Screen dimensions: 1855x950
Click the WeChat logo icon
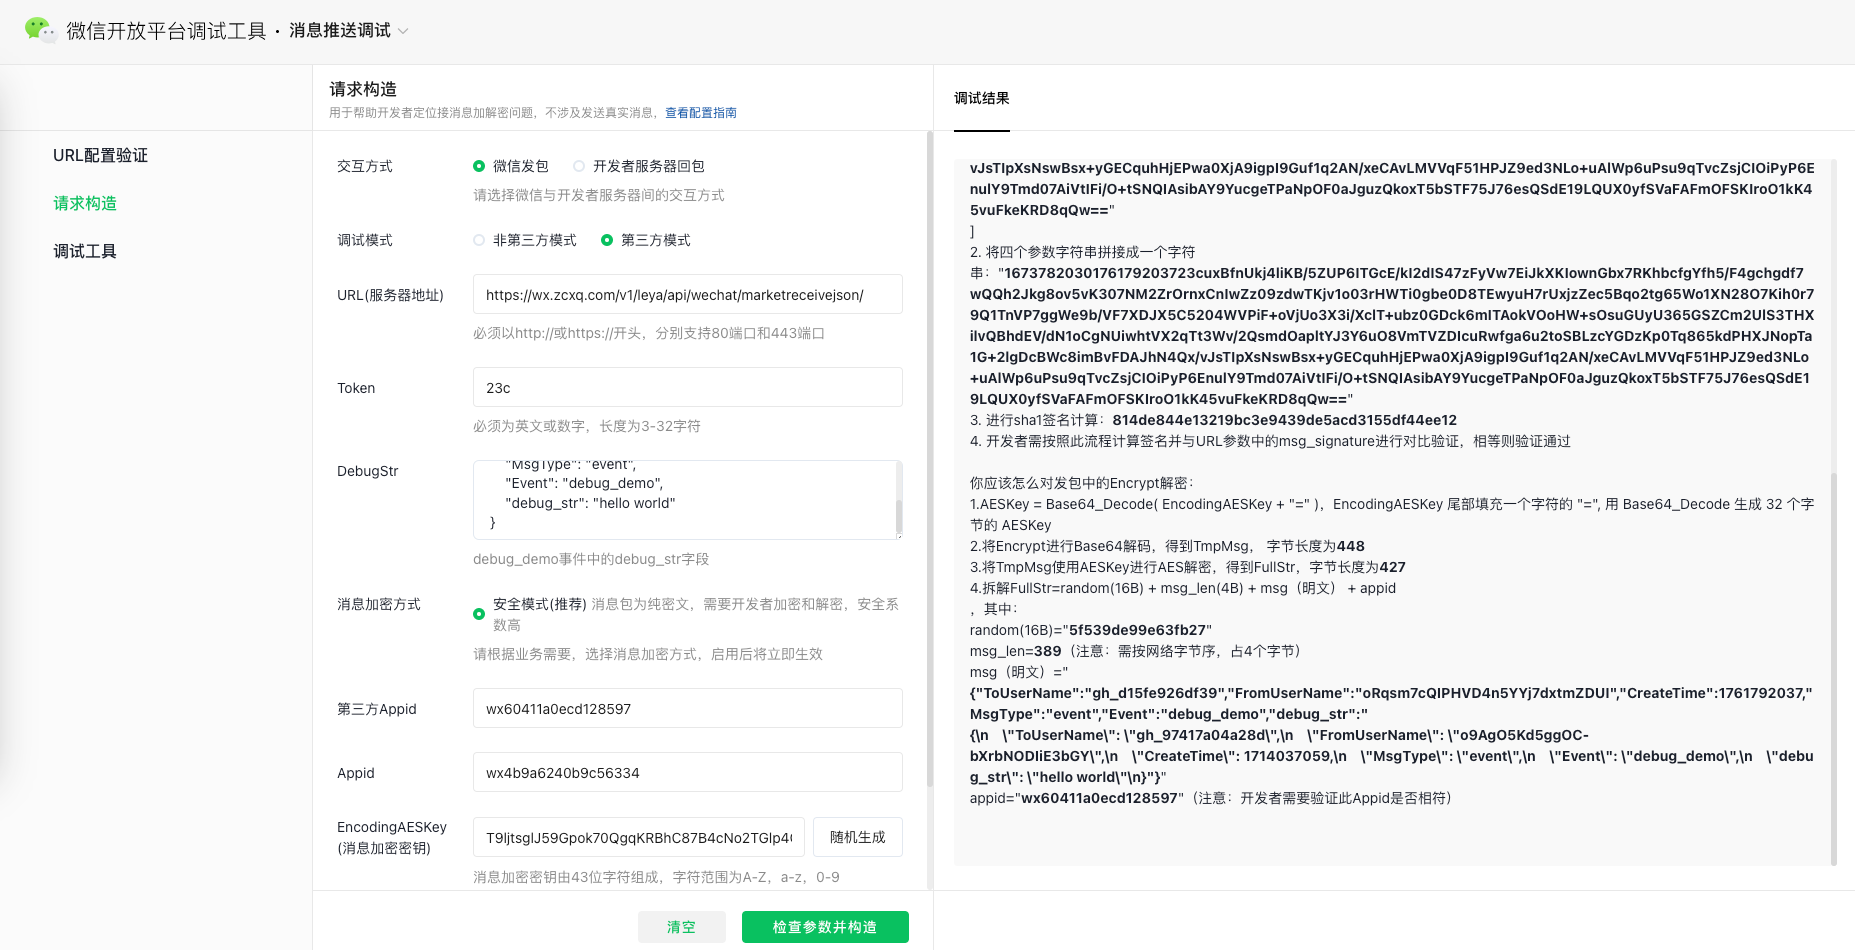pos(41,30)
